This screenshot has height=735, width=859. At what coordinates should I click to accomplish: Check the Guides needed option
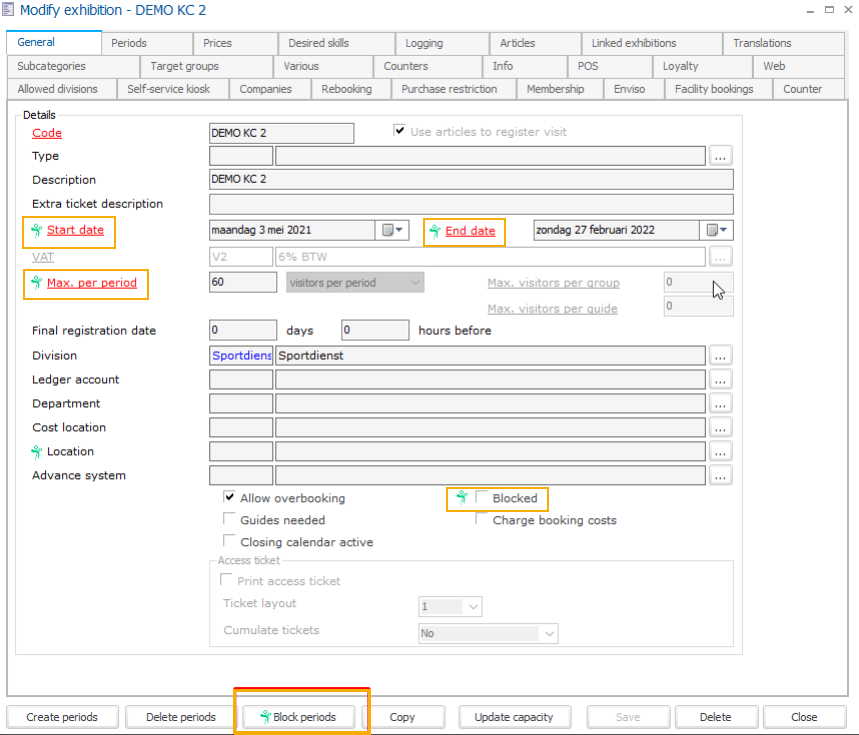coord(229,520)
